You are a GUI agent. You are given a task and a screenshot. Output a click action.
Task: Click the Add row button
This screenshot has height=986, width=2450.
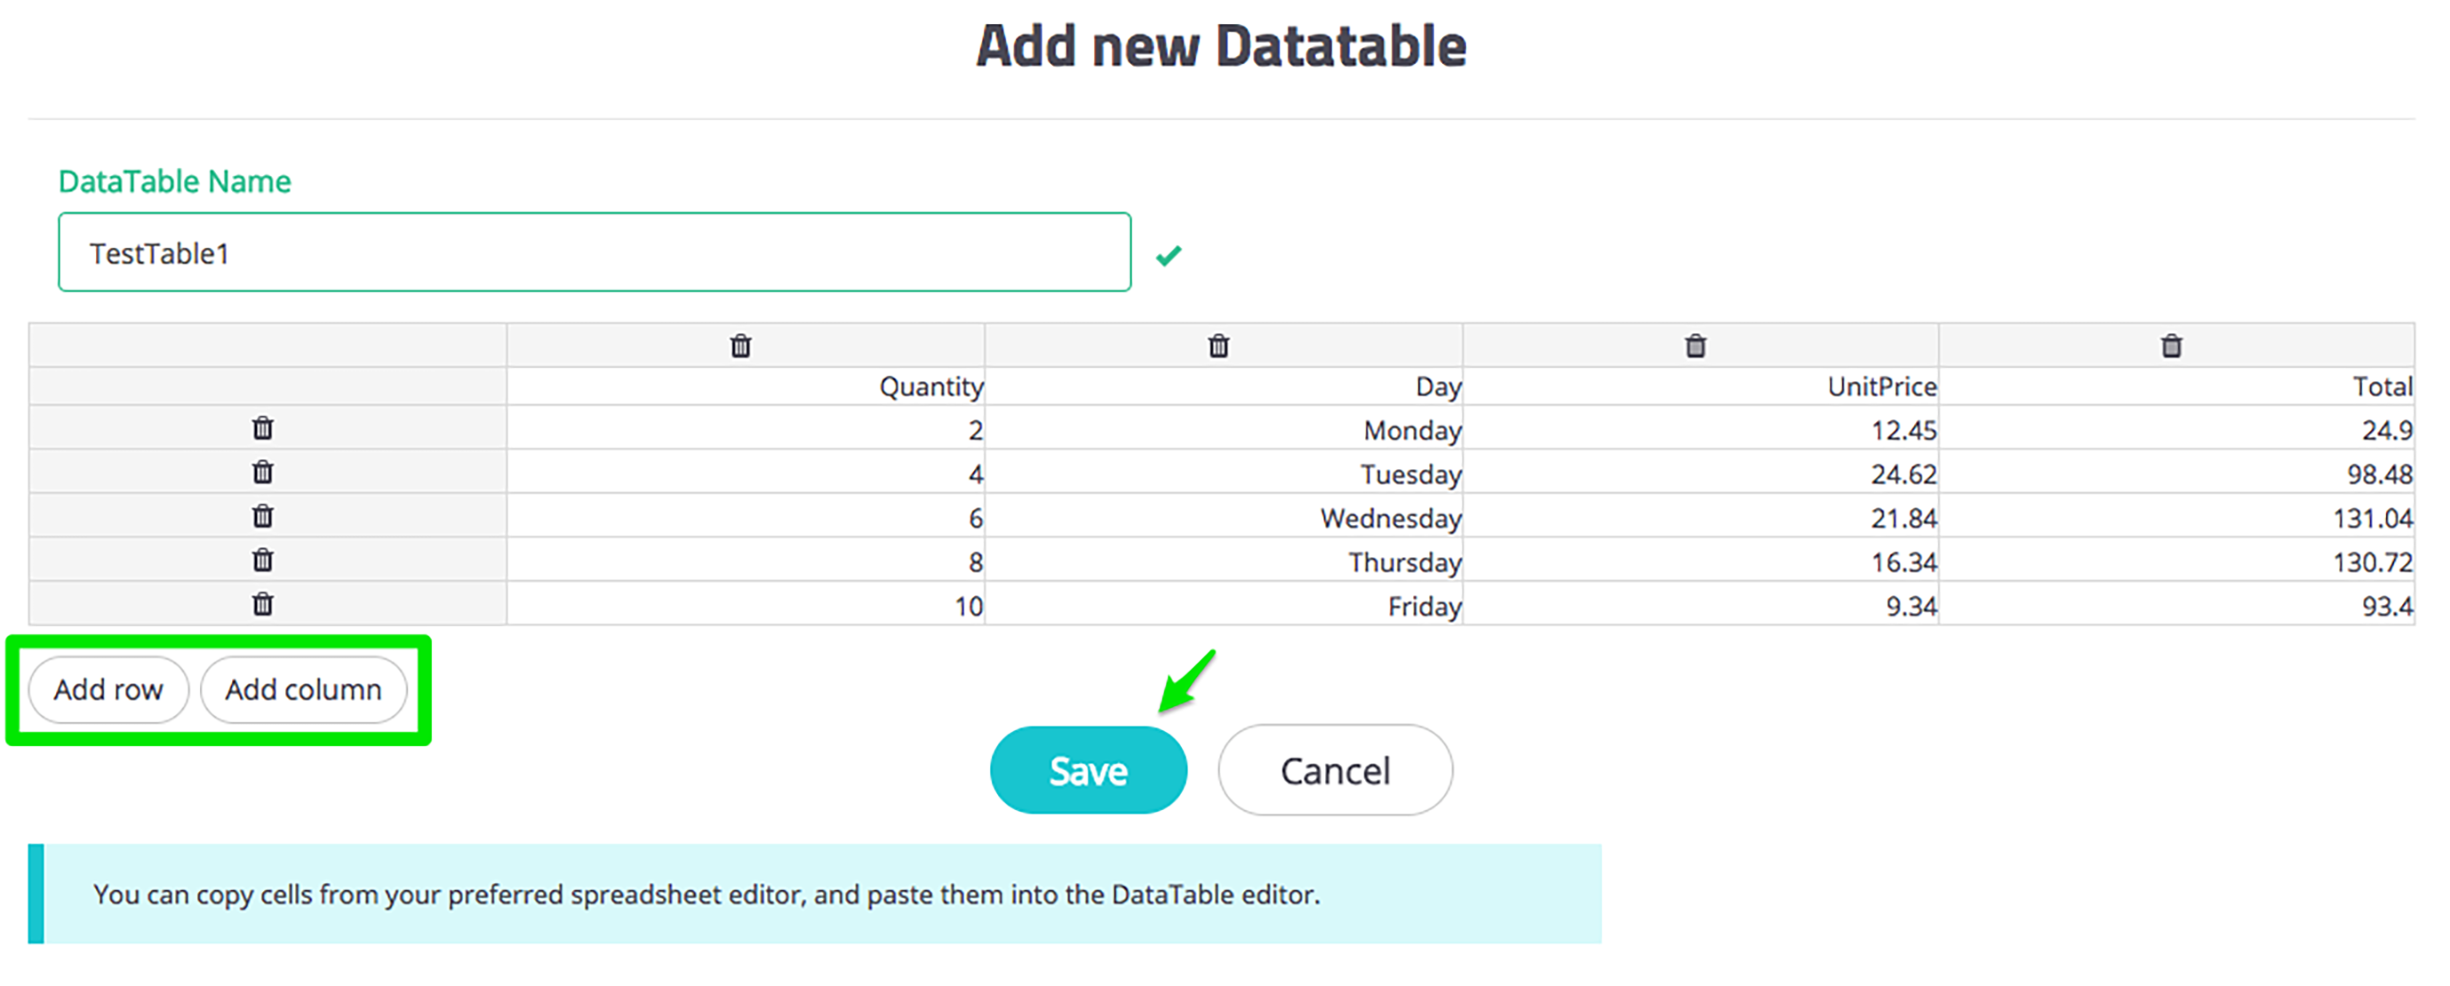[x=108, y=690]
